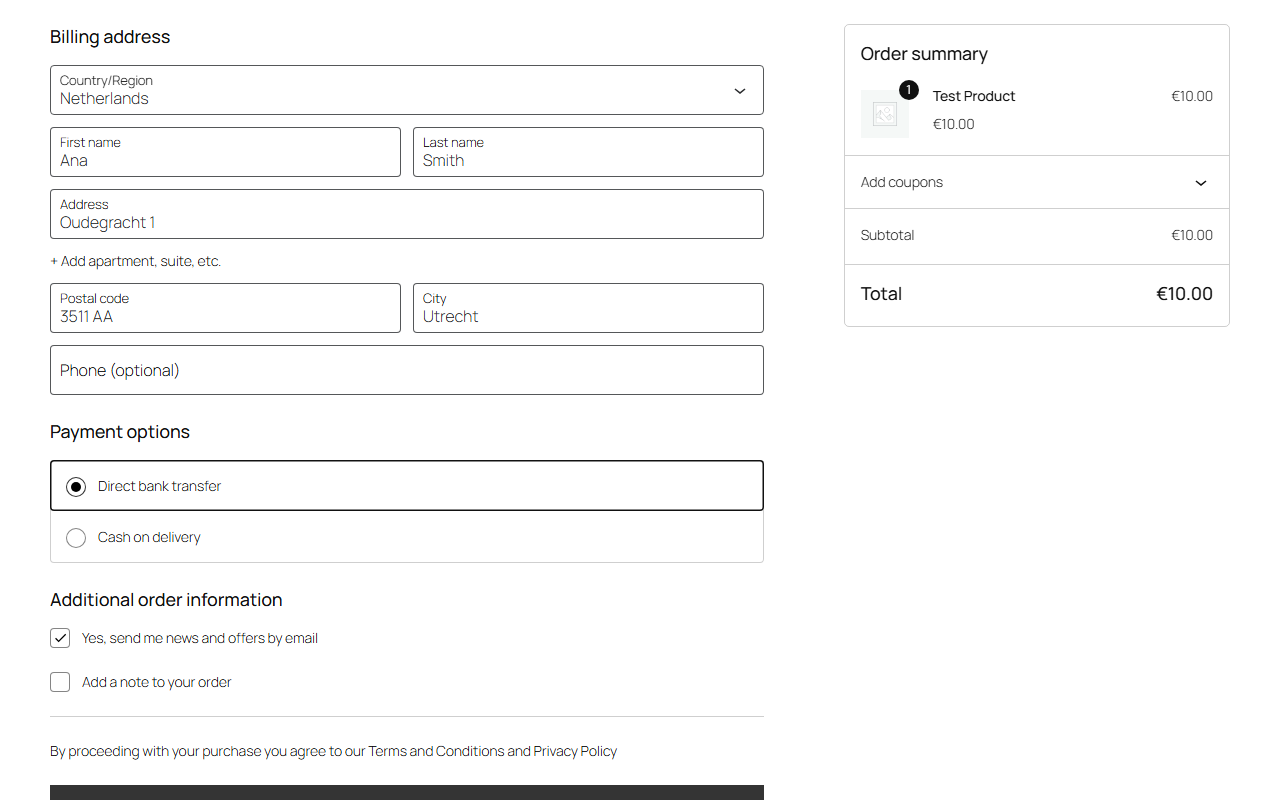Viewport: 1280px width, 800px height.
Task: Click the City input field
Action: [588, 308]
